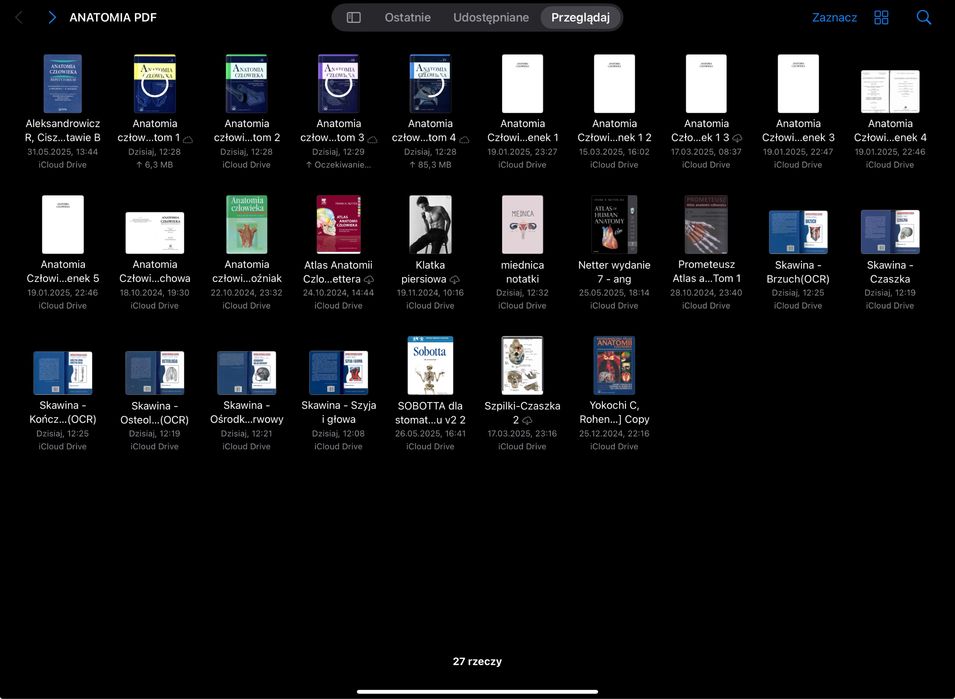The height and width of the screenshot is (699, 955).
Task: Click date text '26.05.2025, 16:41'
Action: [431, 434]
